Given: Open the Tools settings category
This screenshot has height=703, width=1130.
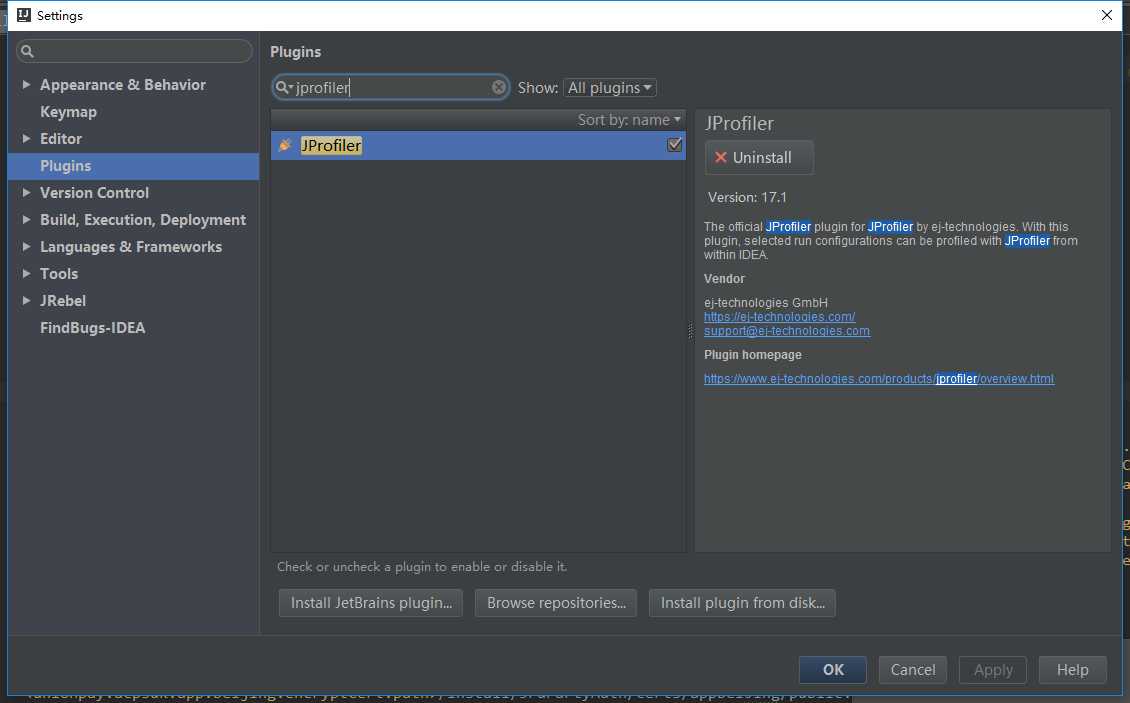Looking at the screenshot, I should (x=58, y=273).
